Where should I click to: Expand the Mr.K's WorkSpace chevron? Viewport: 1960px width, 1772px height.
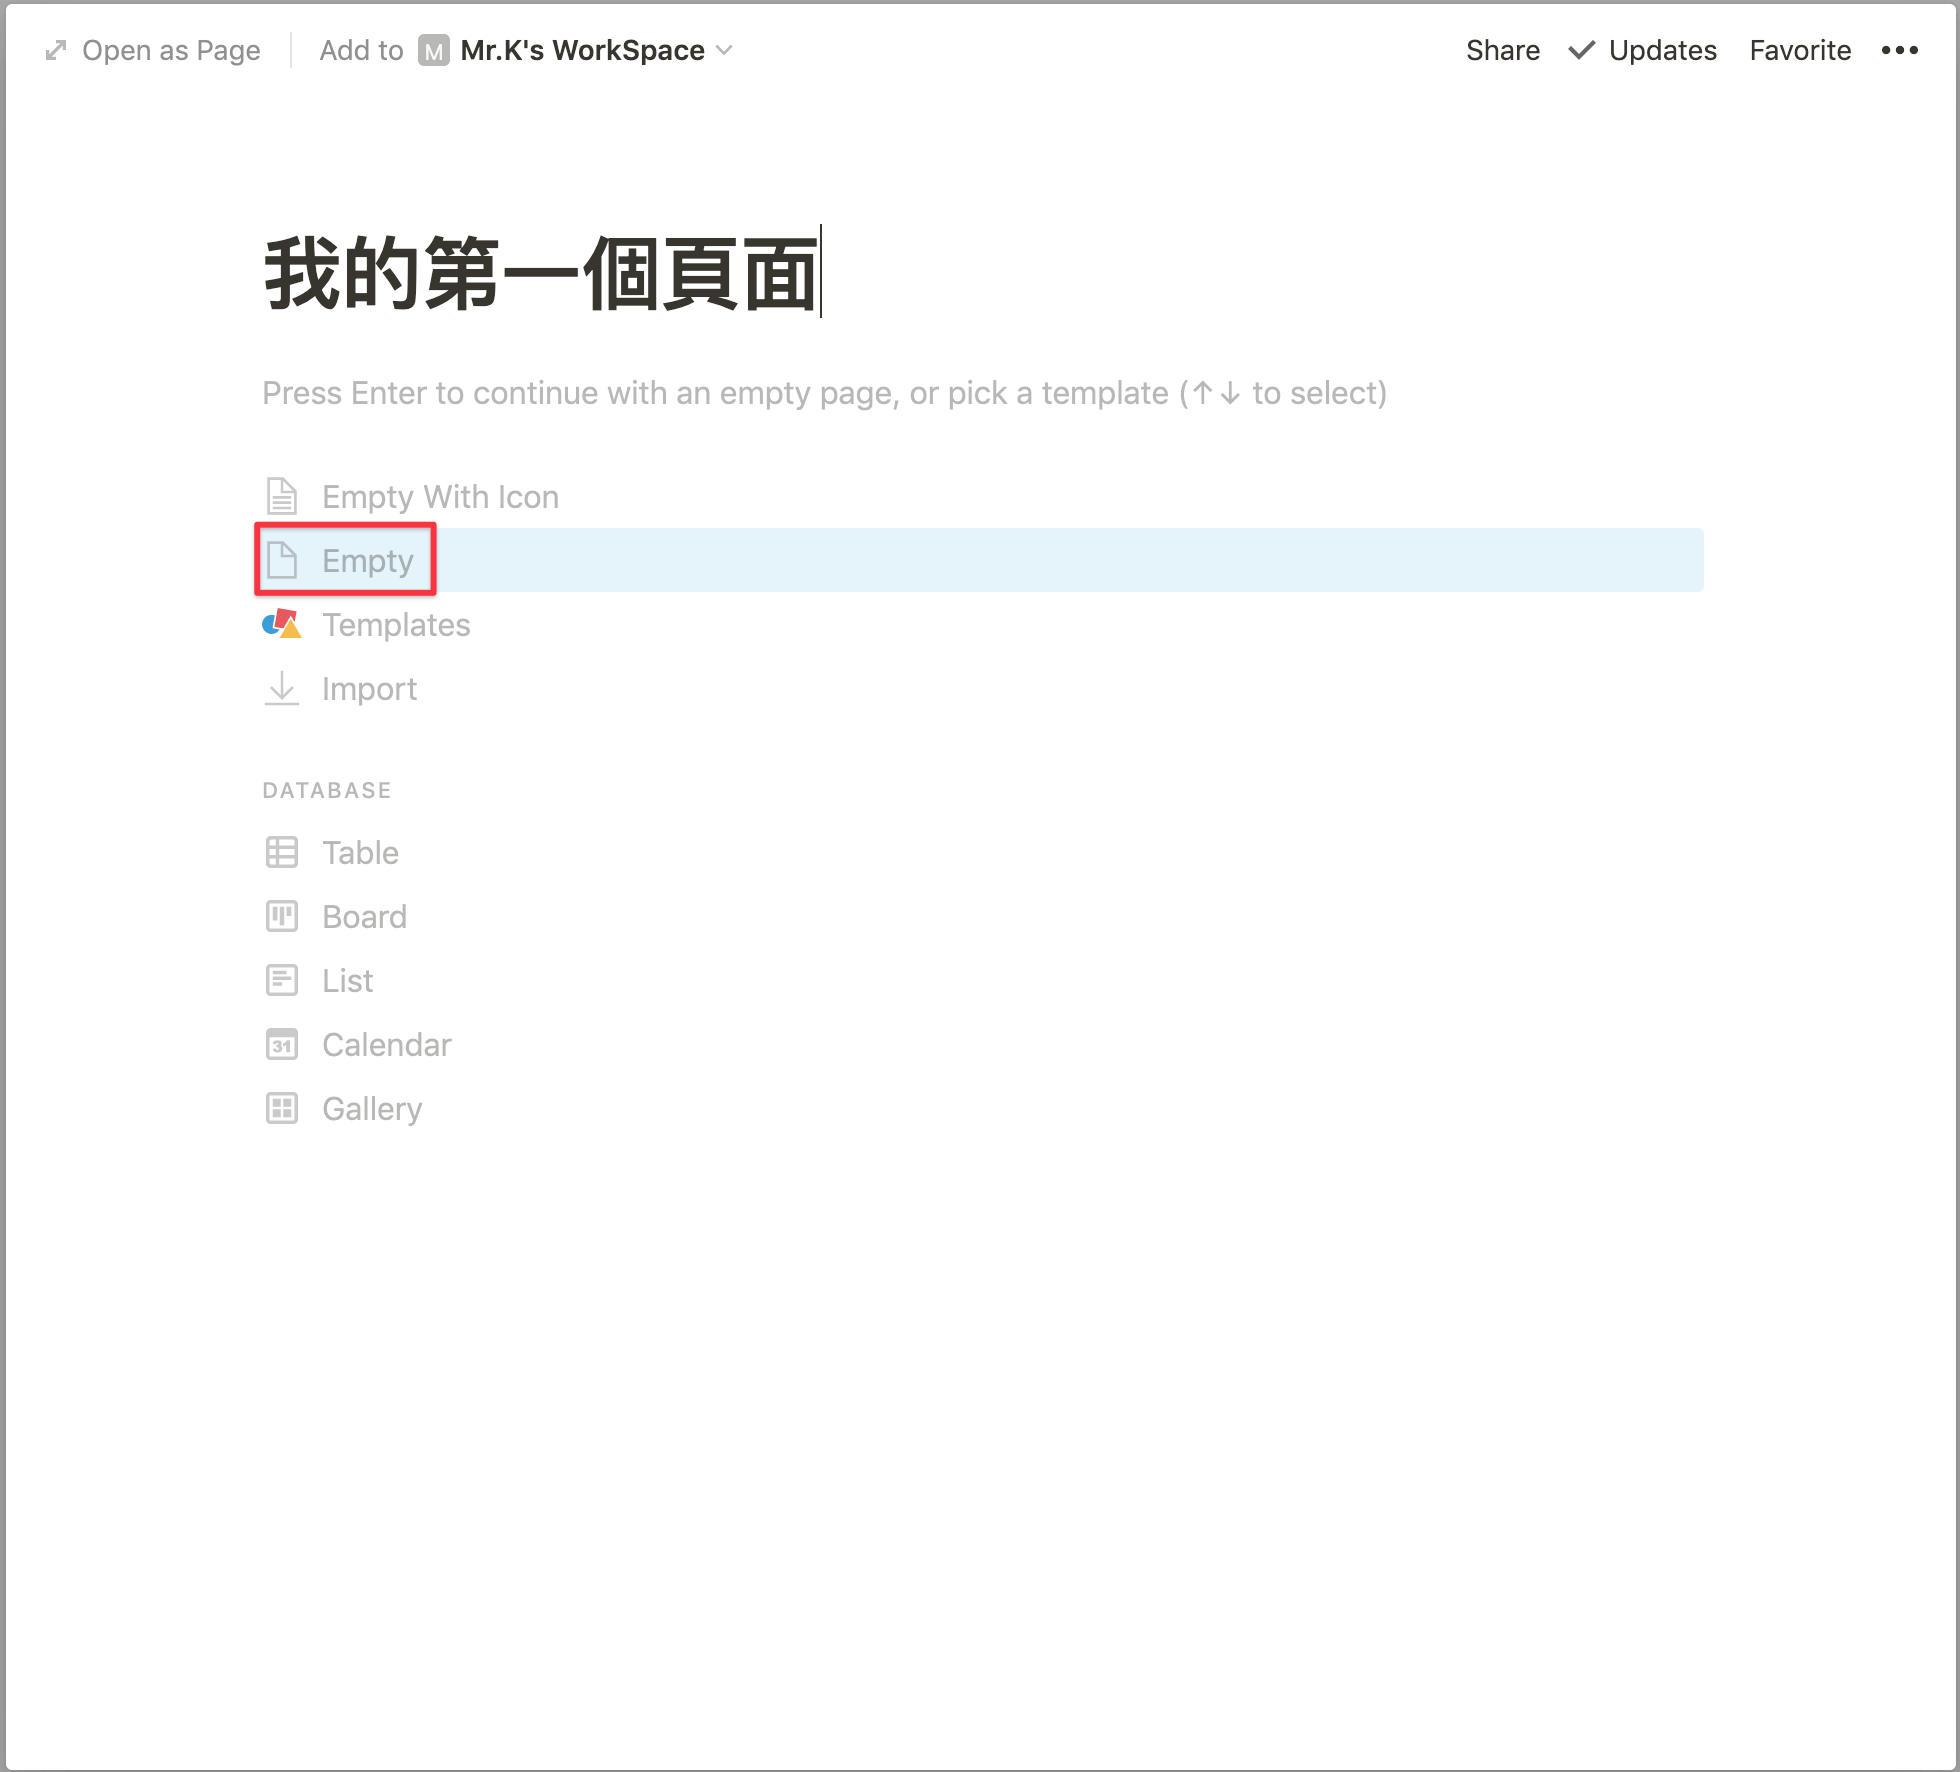(x=725, y=50)
